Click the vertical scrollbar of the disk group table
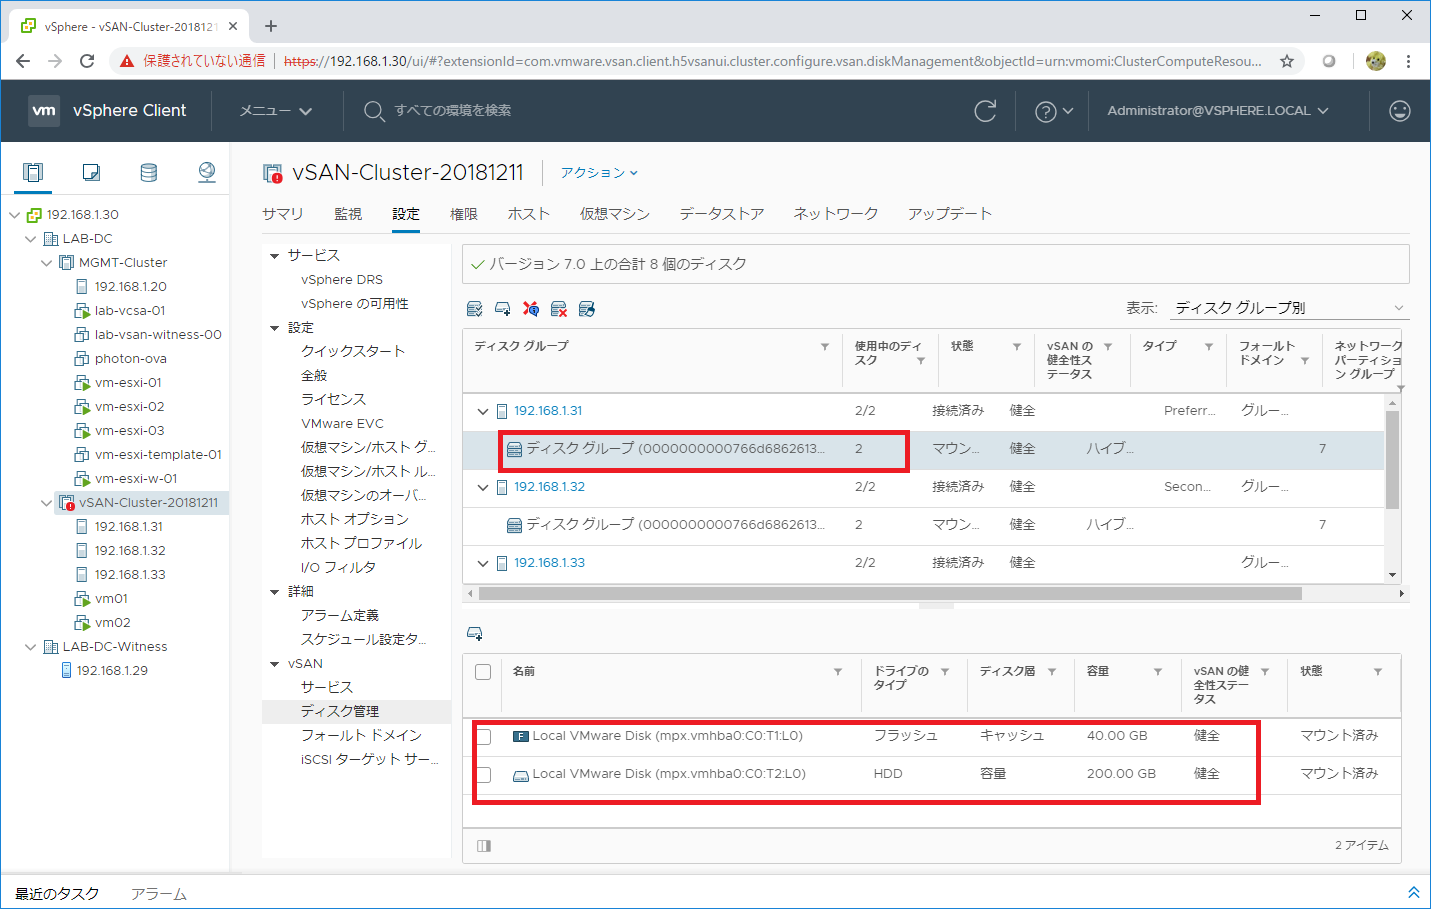 coord(1392,460)
